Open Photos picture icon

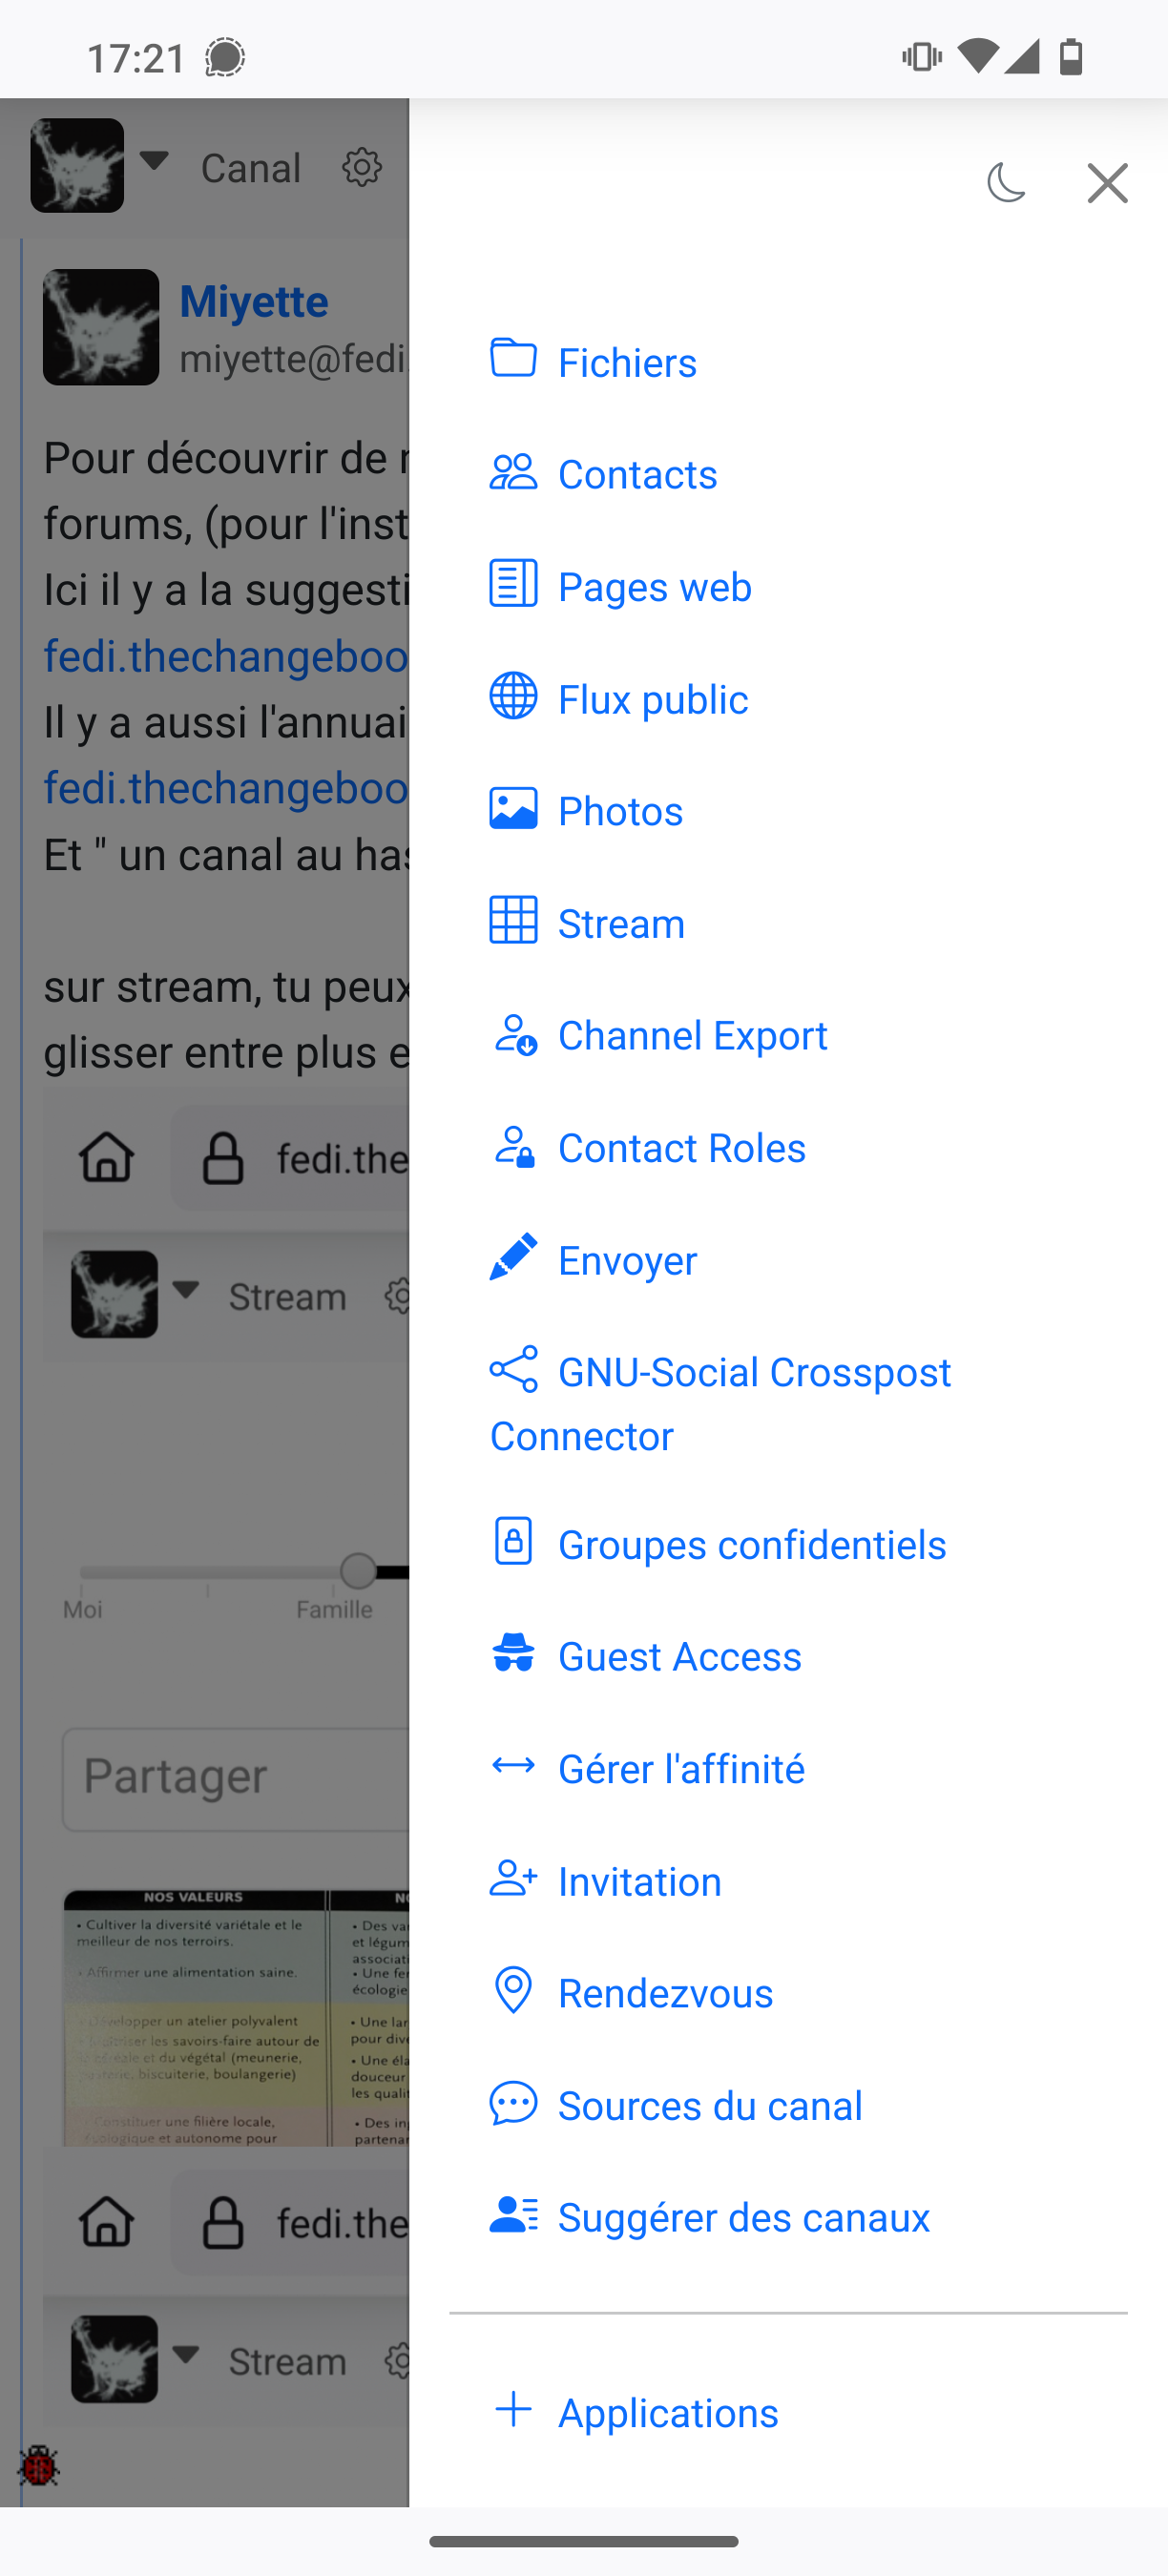[x=513, y=809]
